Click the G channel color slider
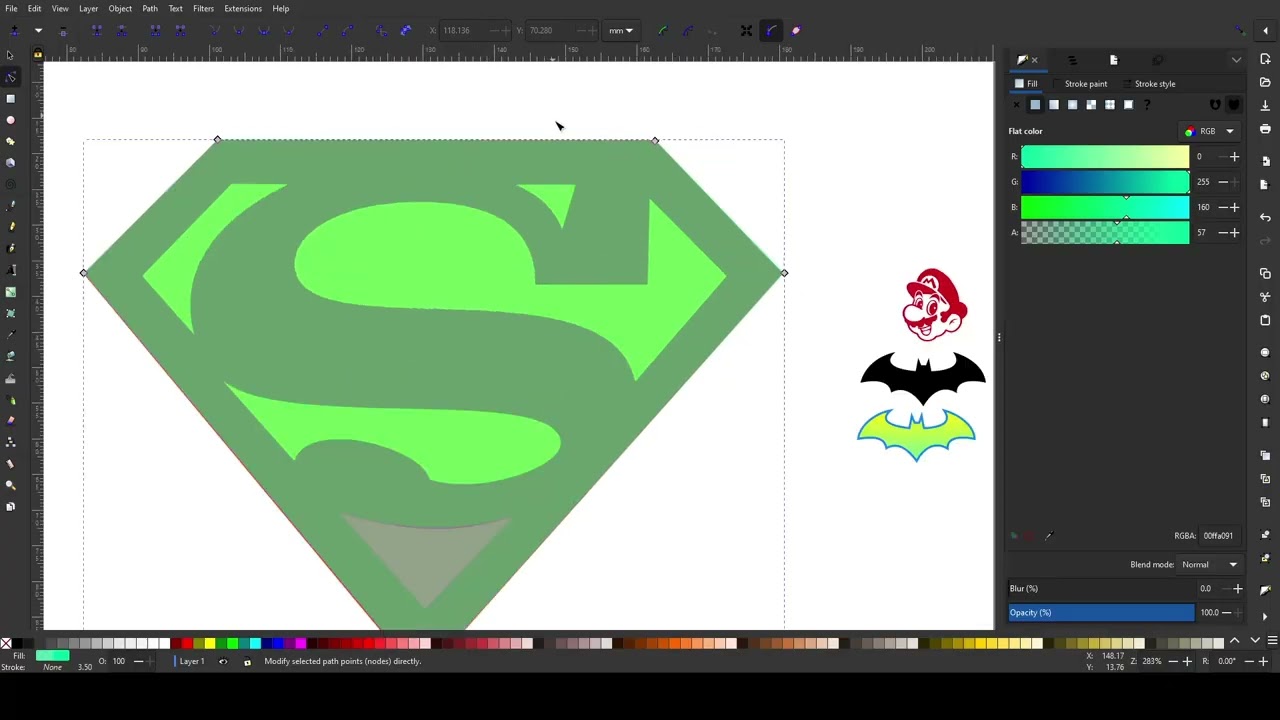The height and width of the screenshot is (720, 1280). tap(1105, 182)
